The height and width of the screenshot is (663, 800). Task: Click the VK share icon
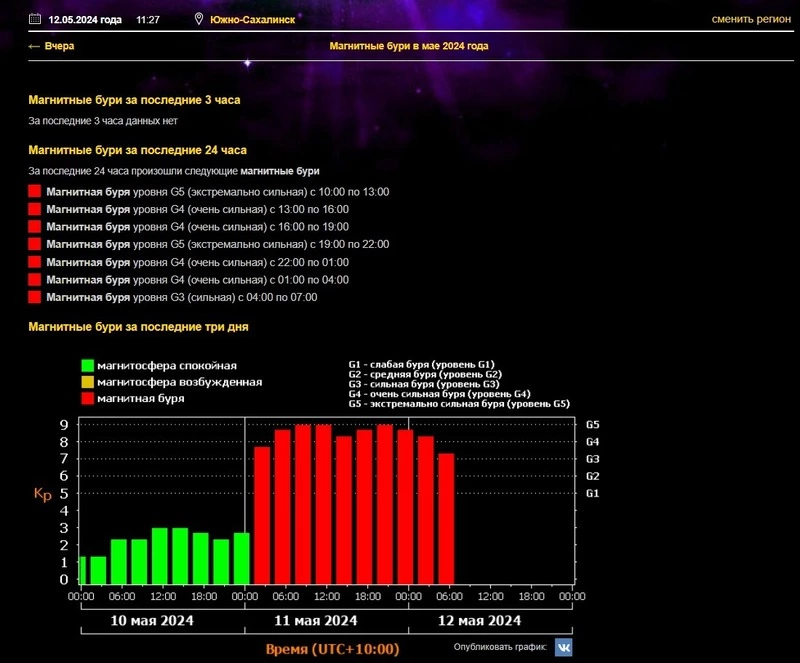[x=563, y=648]
